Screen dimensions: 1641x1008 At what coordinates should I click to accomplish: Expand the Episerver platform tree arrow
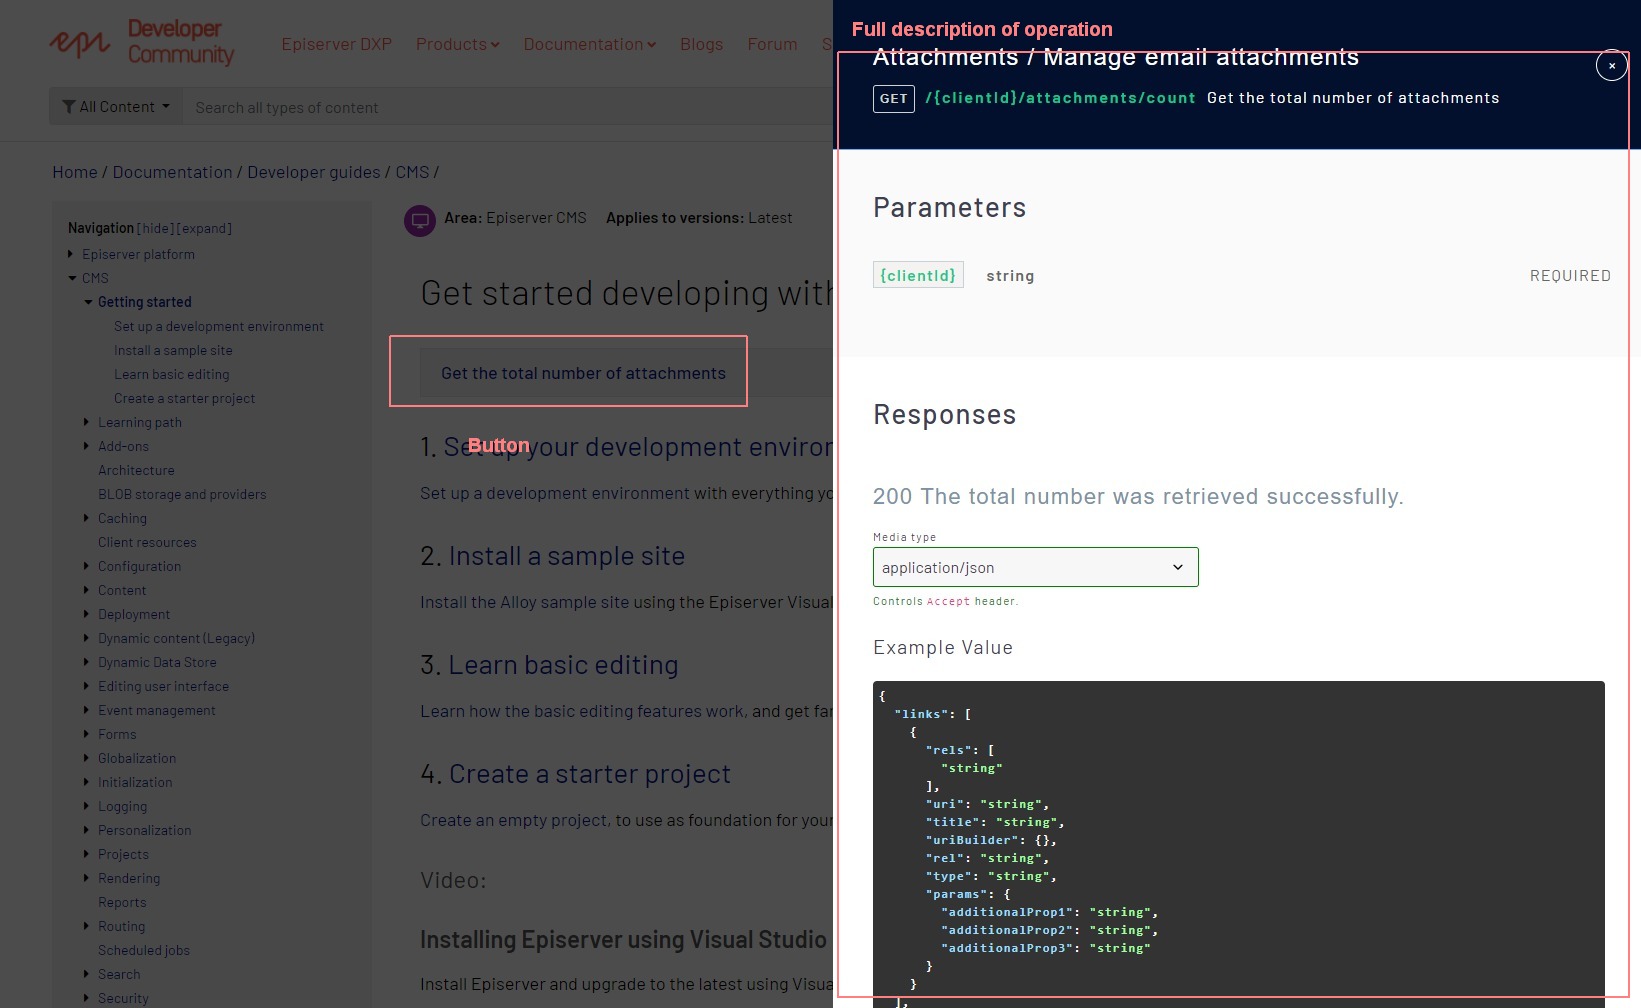pos(71,254)
